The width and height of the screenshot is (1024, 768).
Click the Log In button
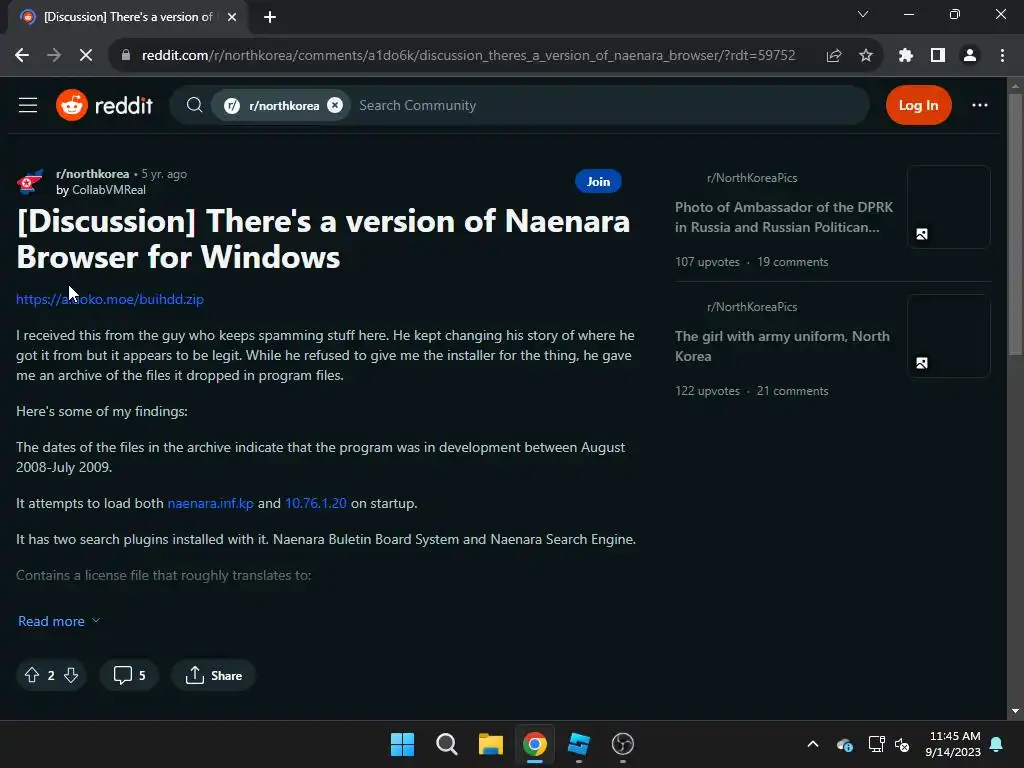coord(918,105)
